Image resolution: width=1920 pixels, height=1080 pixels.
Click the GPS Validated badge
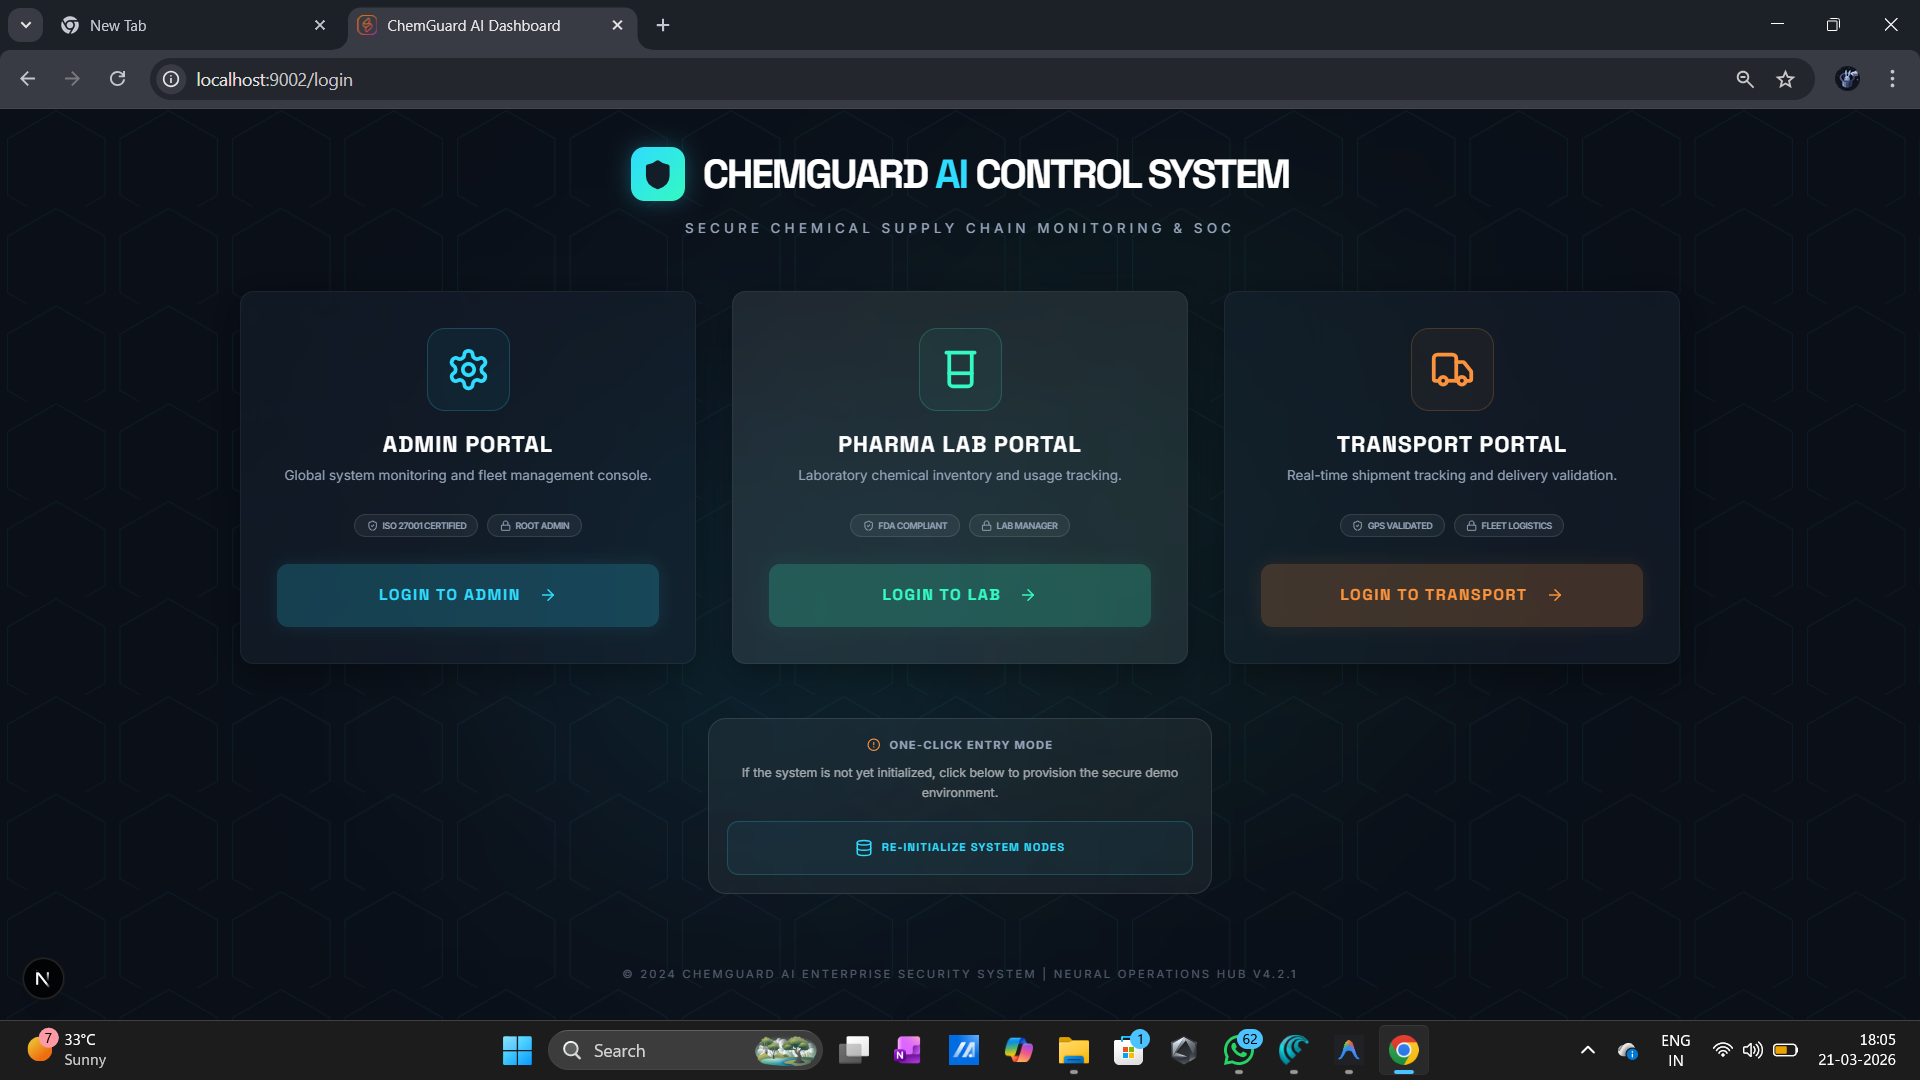(1392, 526)
